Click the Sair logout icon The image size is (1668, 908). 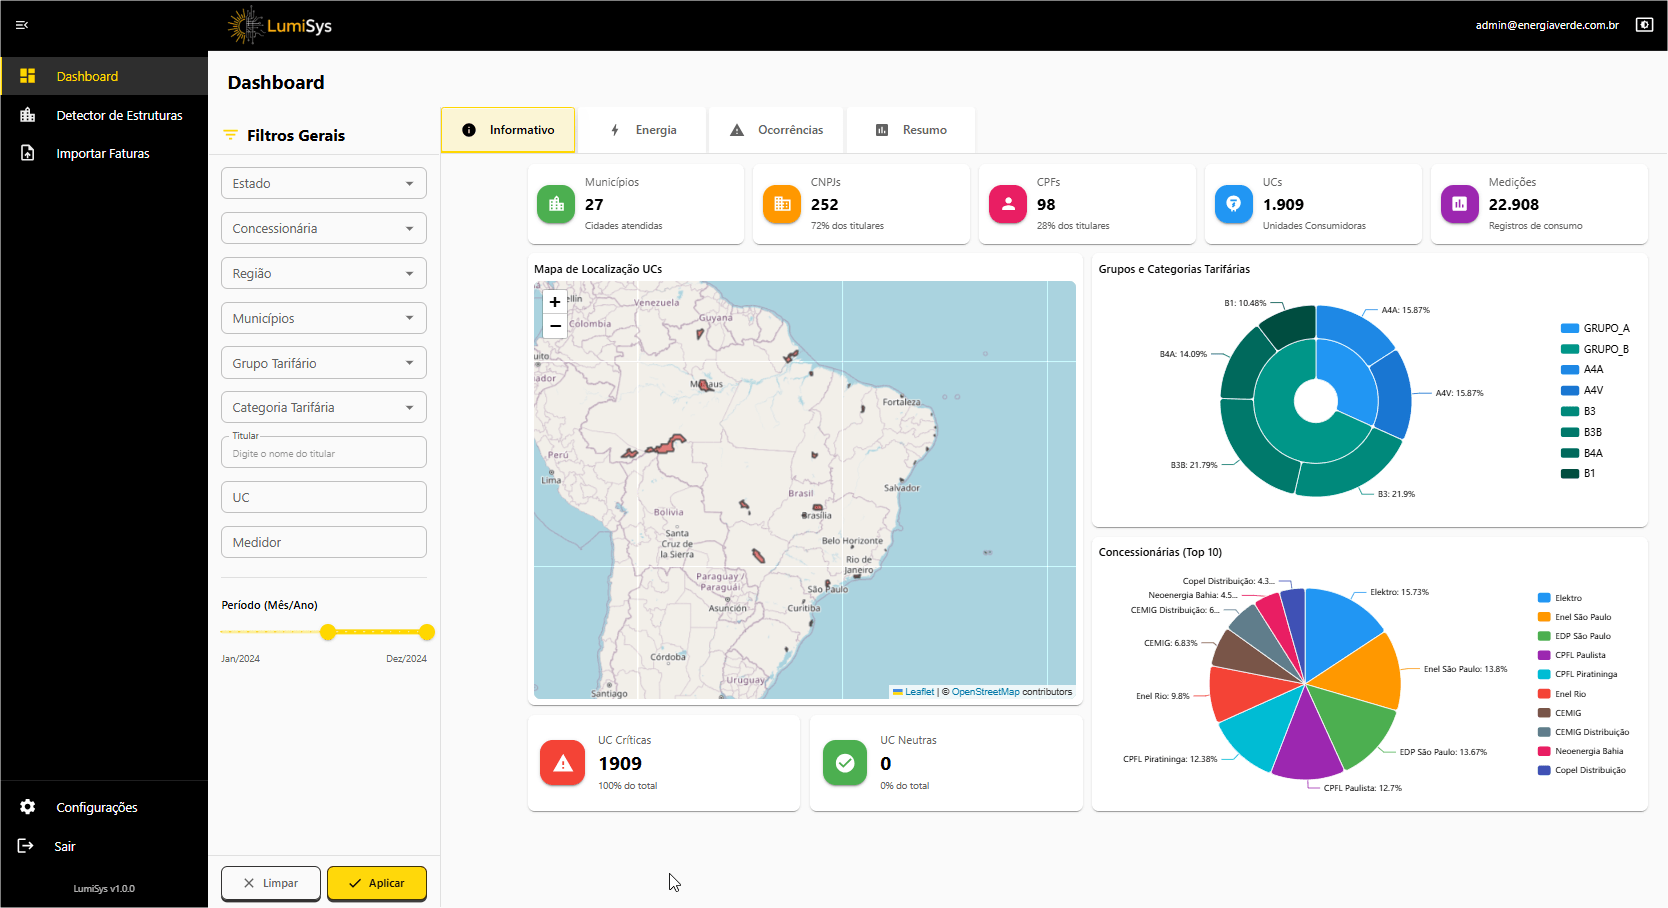pyautogui.click(x=26, y=846)
